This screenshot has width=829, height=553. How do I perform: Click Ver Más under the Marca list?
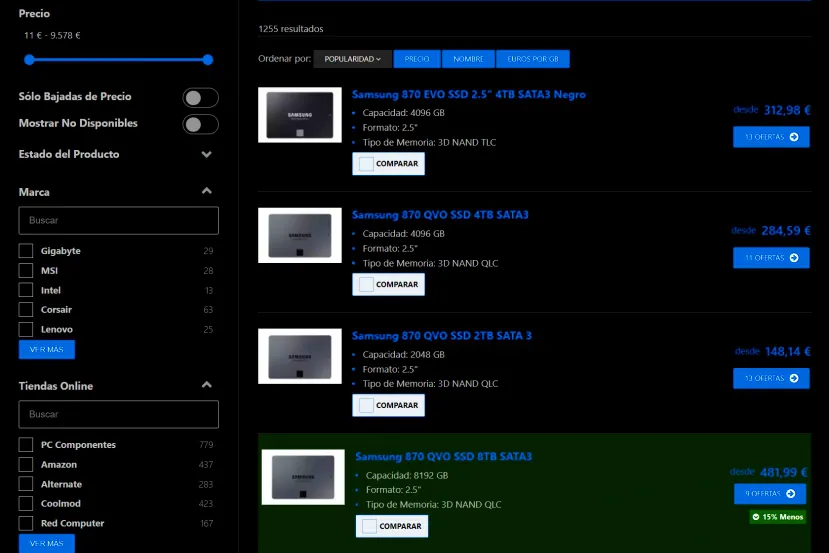(46, 350)
